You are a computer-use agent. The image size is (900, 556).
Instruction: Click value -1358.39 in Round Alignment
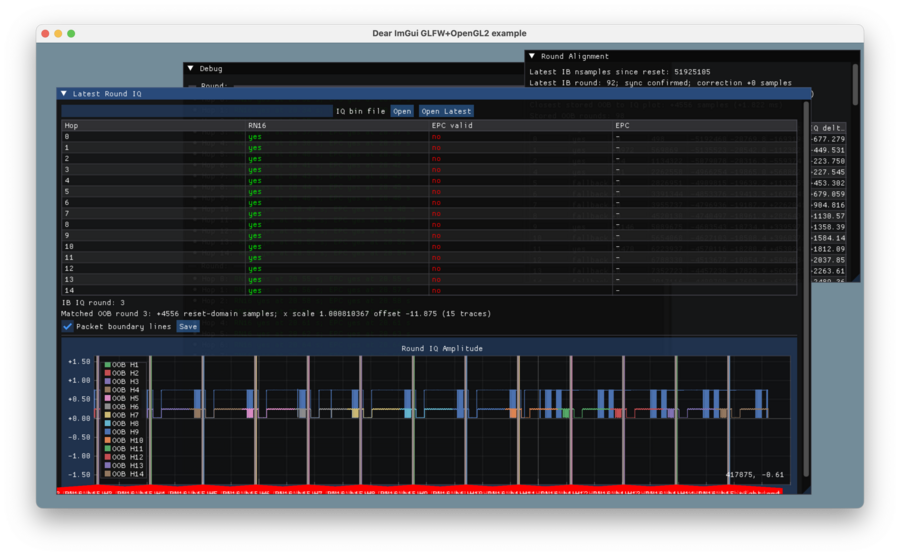tap(828, 227)
